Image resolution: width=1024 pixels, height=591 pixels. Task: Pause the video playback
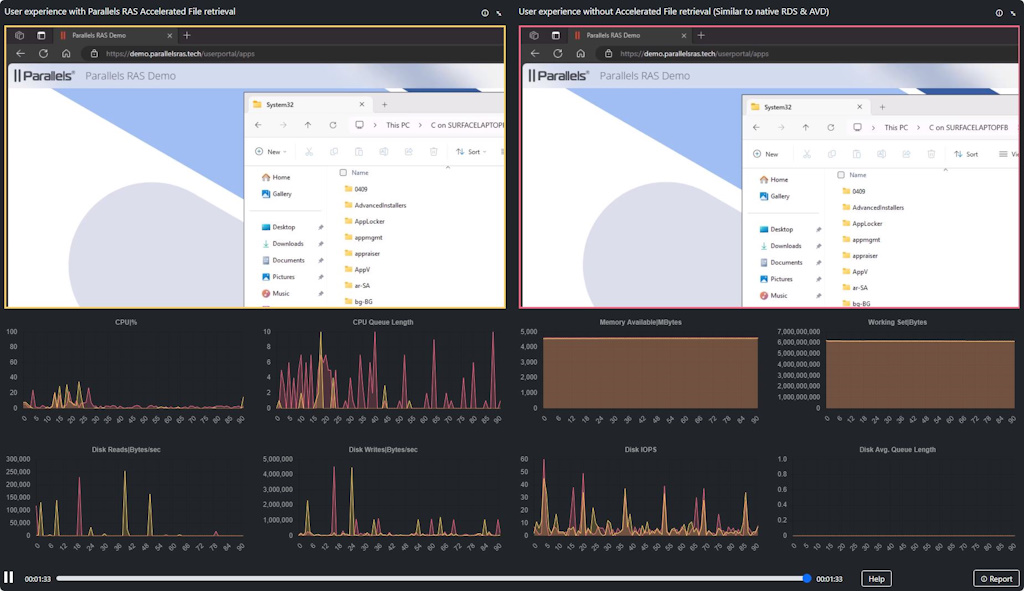[9, 578]
